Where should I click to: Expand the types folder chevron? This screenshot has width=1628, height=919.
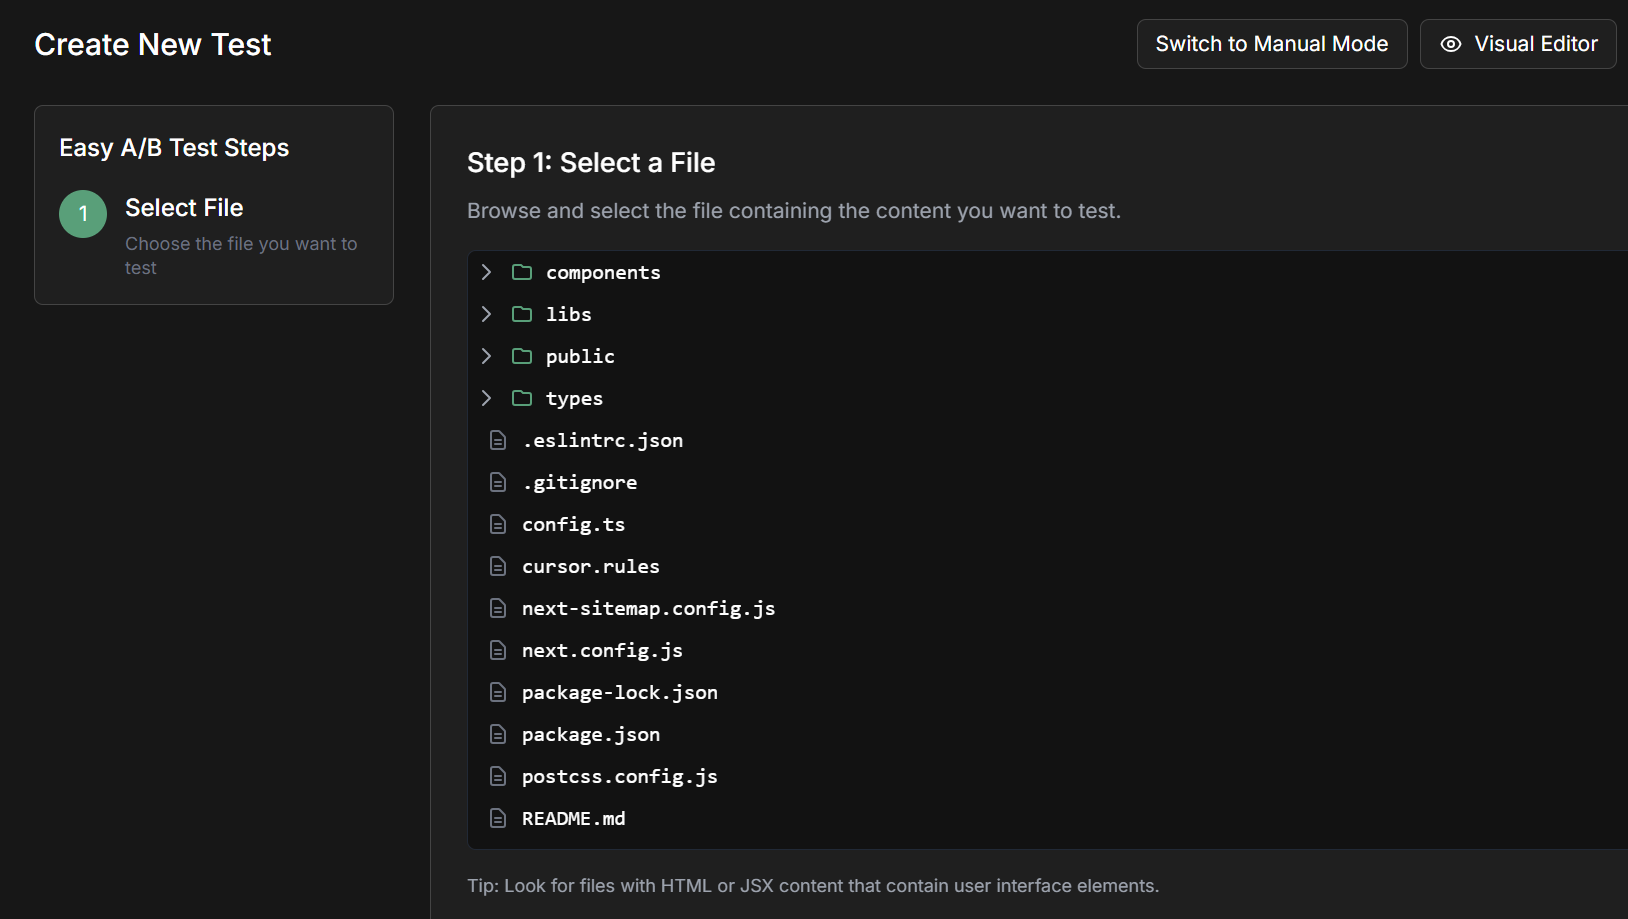pos(486,397)
